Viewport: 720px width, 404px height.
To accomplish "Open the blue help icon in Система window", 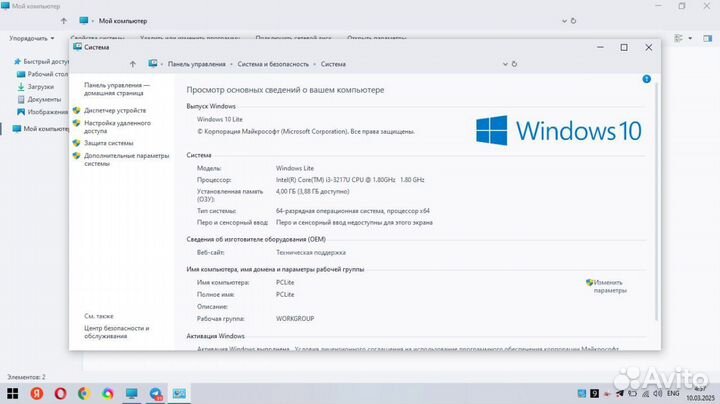I will (x=647, y=79).
